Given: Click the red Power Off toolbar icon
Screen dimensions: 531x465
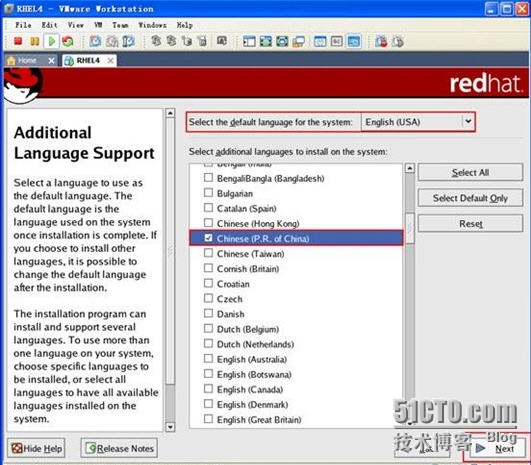Looking at the screenshot, I should pos(18,41).
